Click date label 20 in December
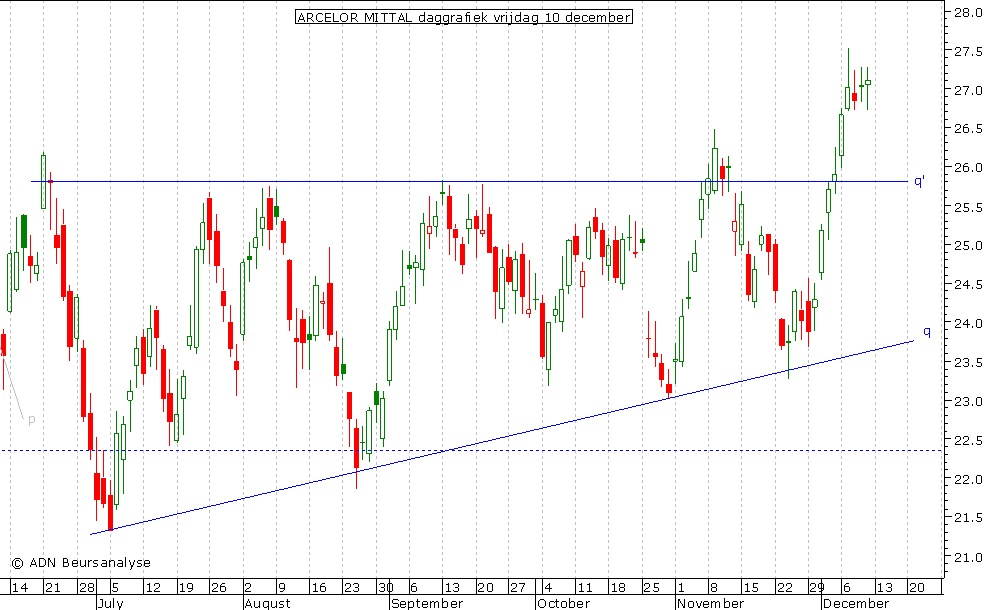This screenshot has height=610, width=985. (917, 587)
